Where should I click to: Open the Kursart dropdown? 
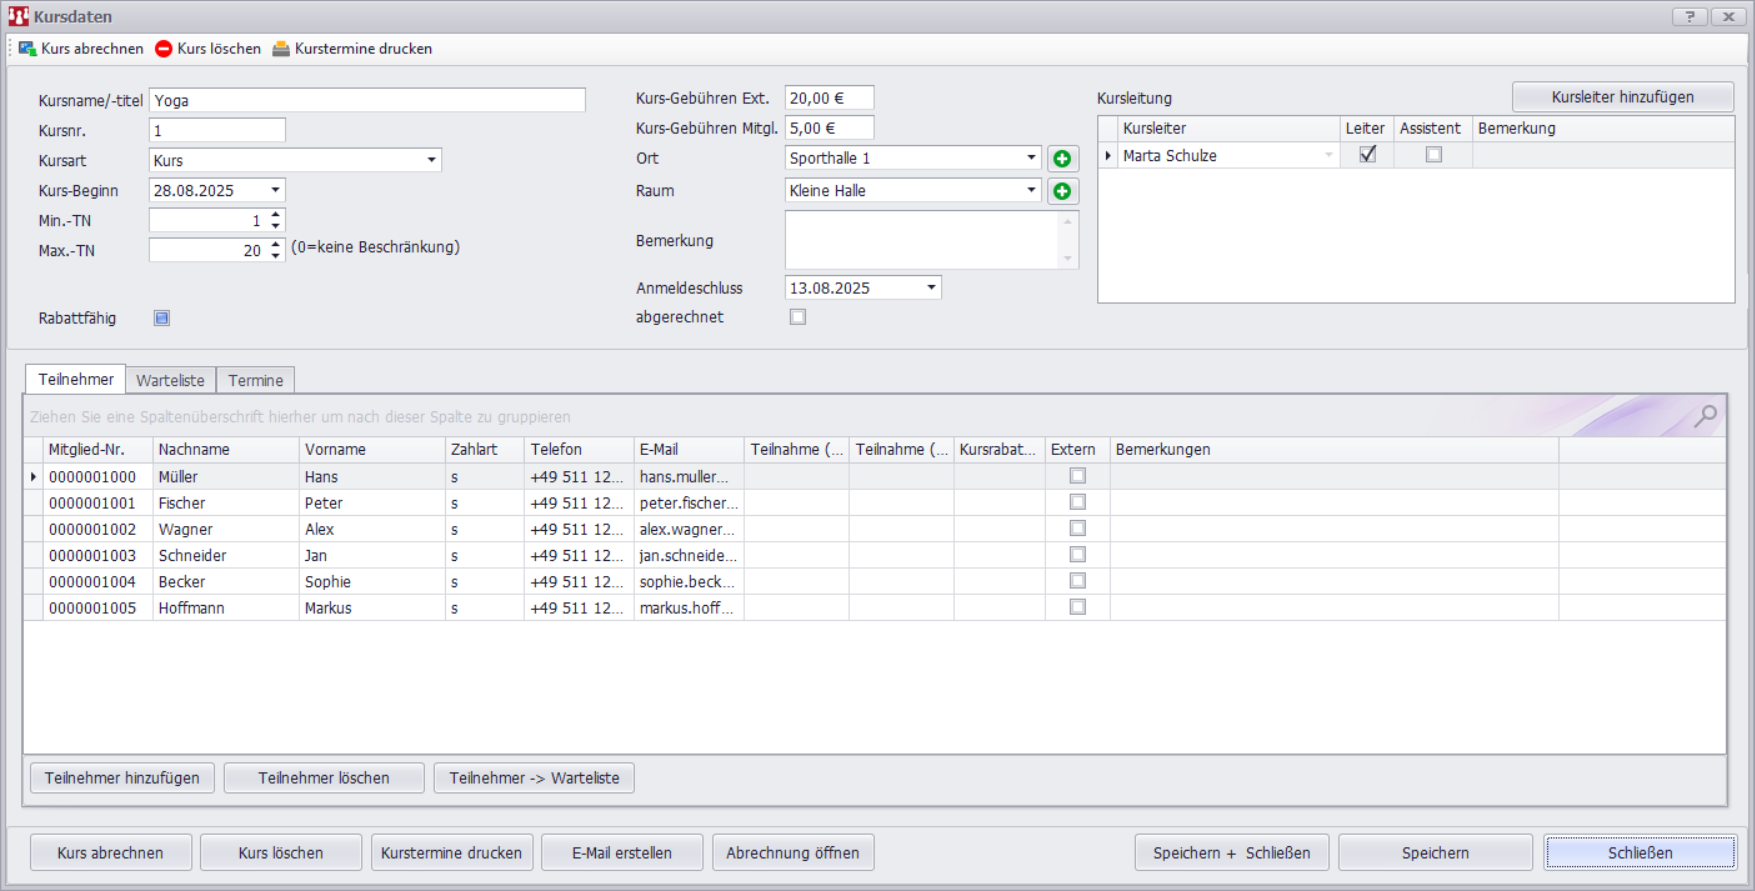[431, 160]
